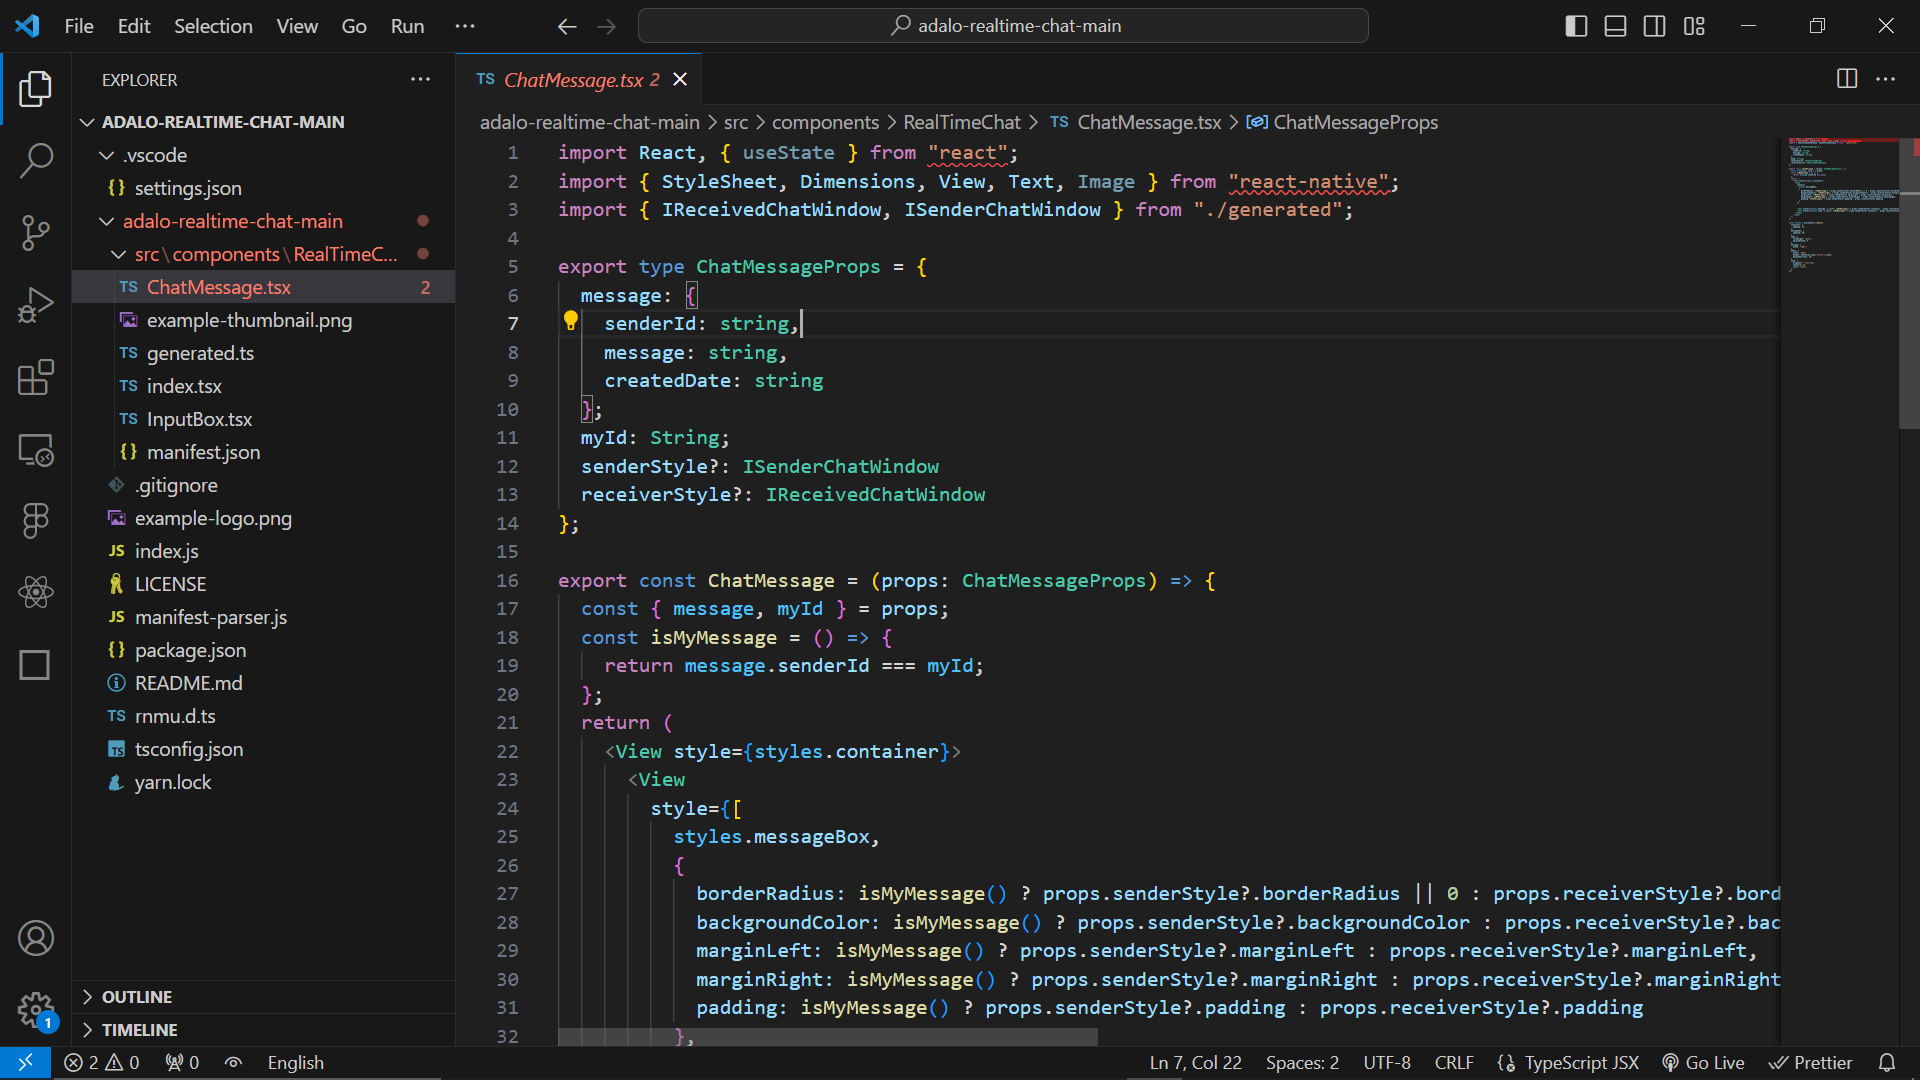Click the lightbulb quick-fix icon
1920x1080 pixels.
(x=570, y=321)
